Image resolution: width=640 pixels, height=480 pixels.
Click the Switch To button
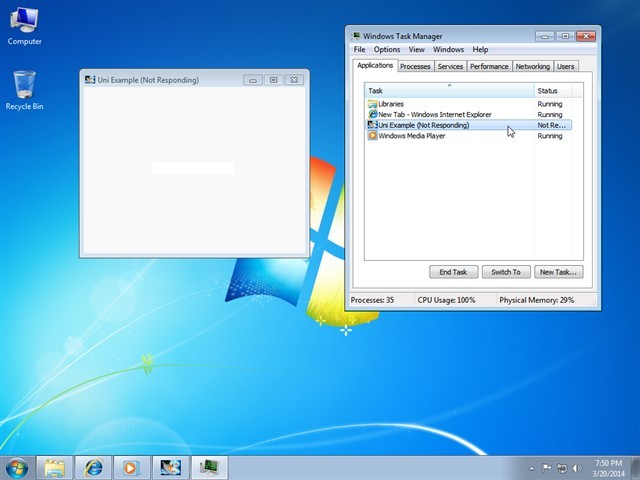point(506,272)
